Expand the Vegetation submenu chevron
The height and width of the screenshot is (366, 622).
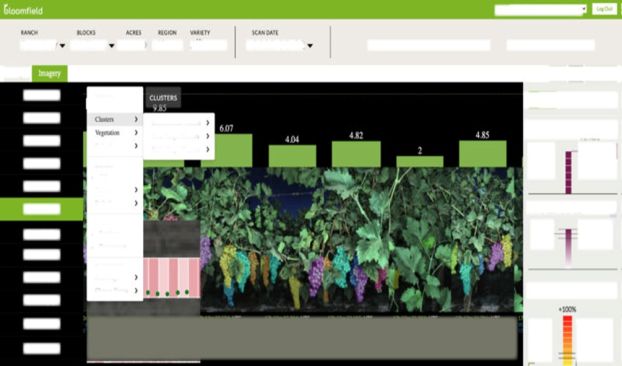(x=136, y=132)
